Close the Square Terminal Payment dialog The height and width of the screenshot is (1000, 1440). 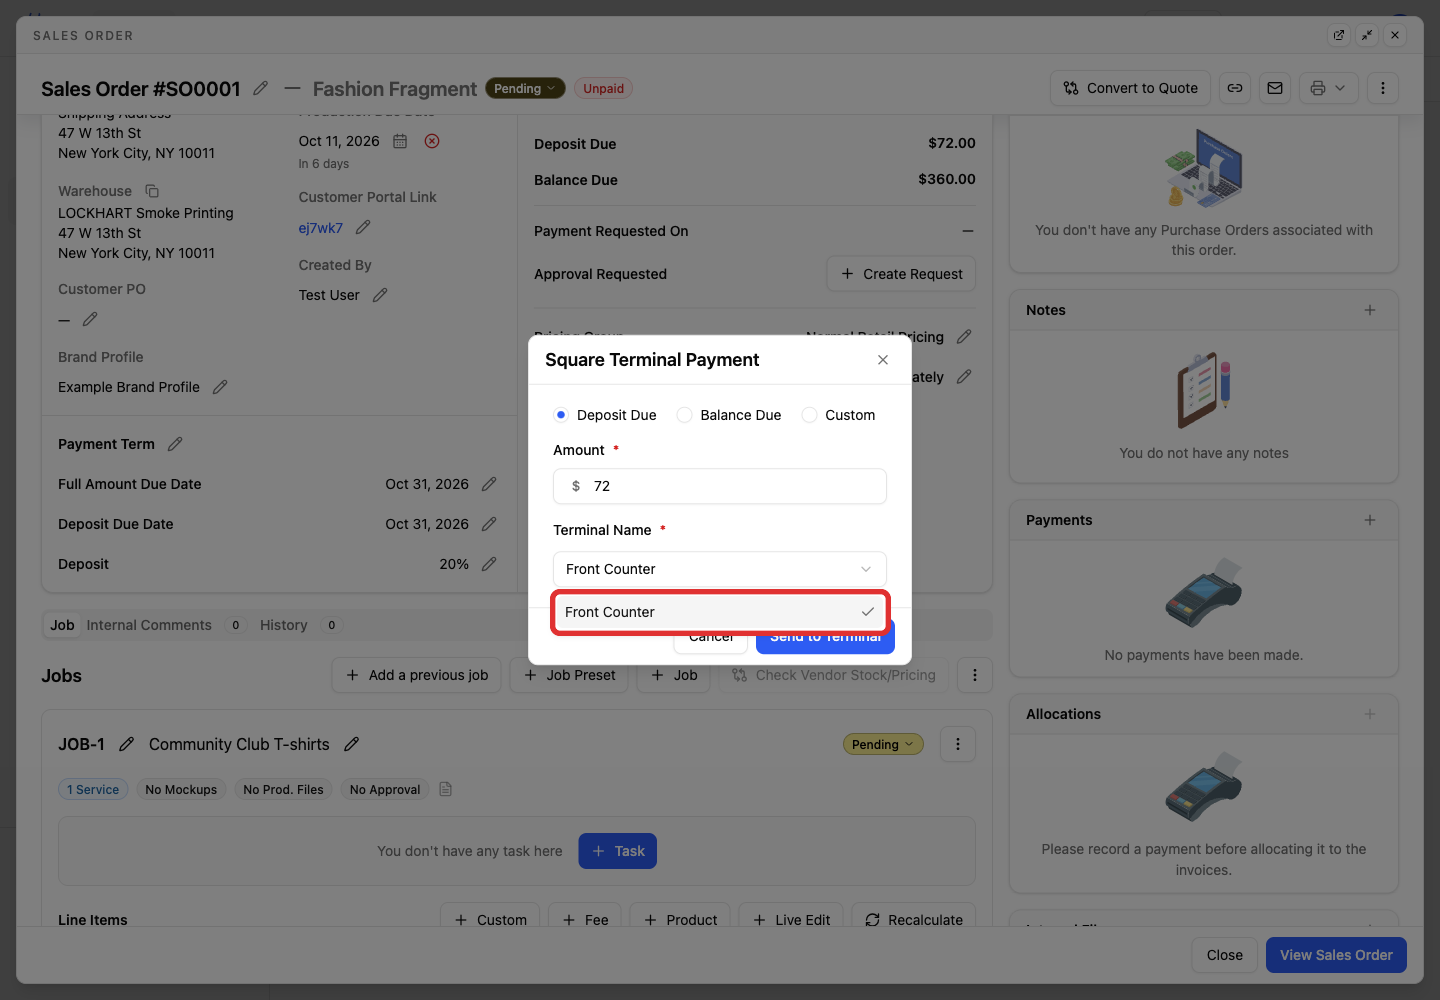883,360
